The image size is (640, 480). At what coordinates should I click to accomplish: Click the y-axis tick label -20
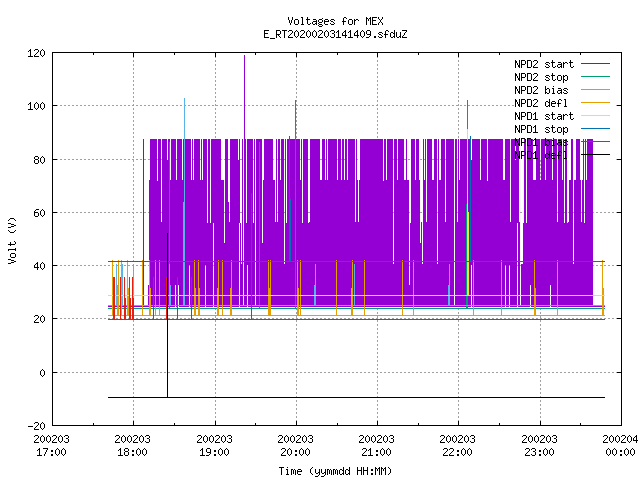(36, 426)
